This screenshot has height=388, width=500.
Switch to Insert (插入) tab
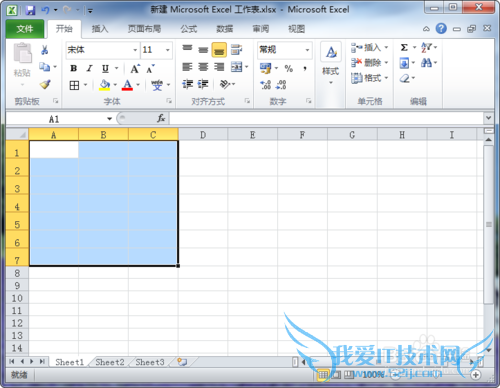pos(100,29)
